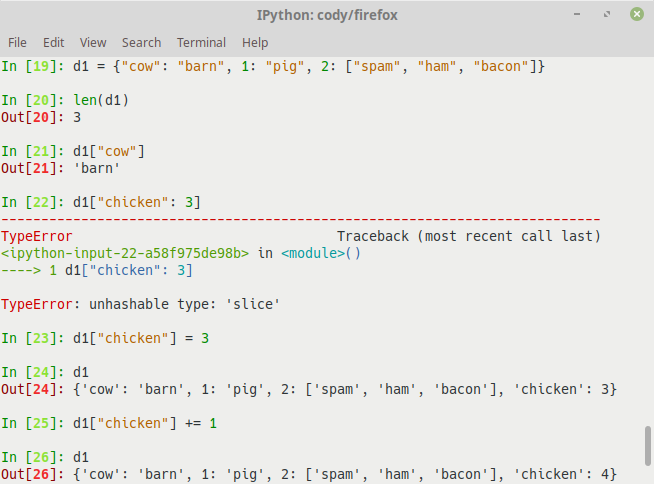Open the View menu
This screenshot has width=654, height=484.
click(x=93, y=43)
